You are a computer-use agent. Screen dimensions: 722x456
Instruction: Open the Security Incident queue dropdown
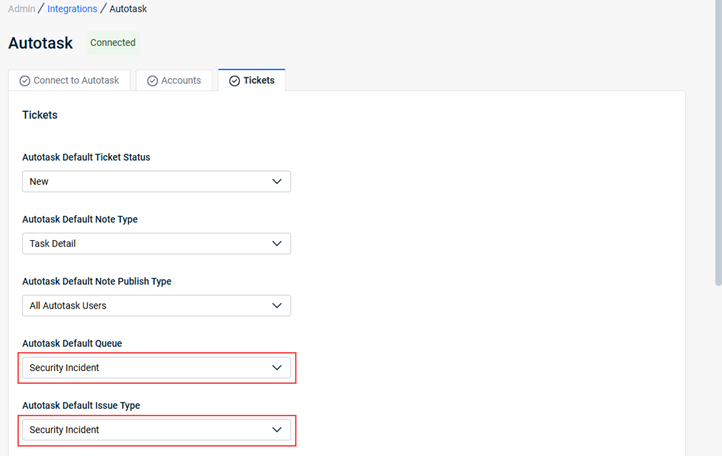(x=157, y=368)
